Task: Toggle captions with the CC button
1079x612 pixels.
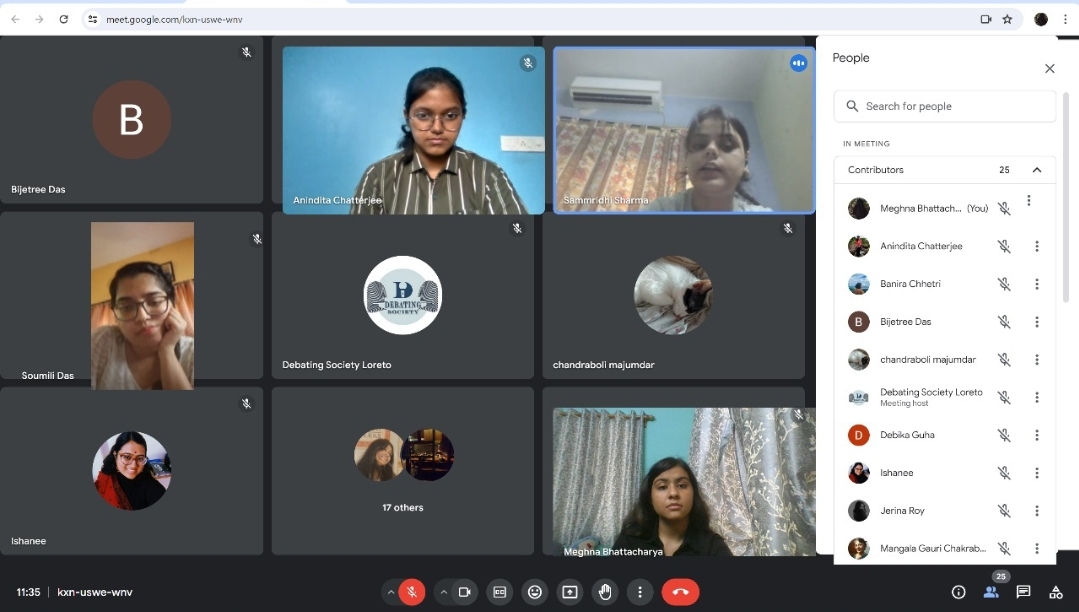Action: pyautogui.click(x=499, y=592)
